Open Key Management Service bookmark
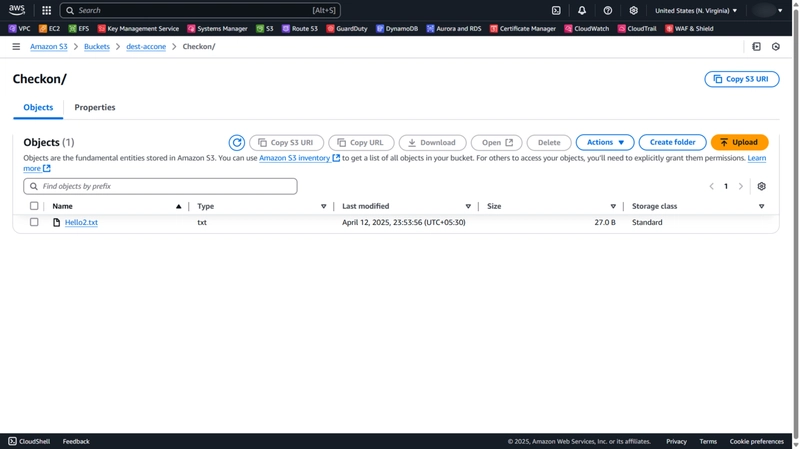This screenshot has height=449, width=800. [138, 29]
